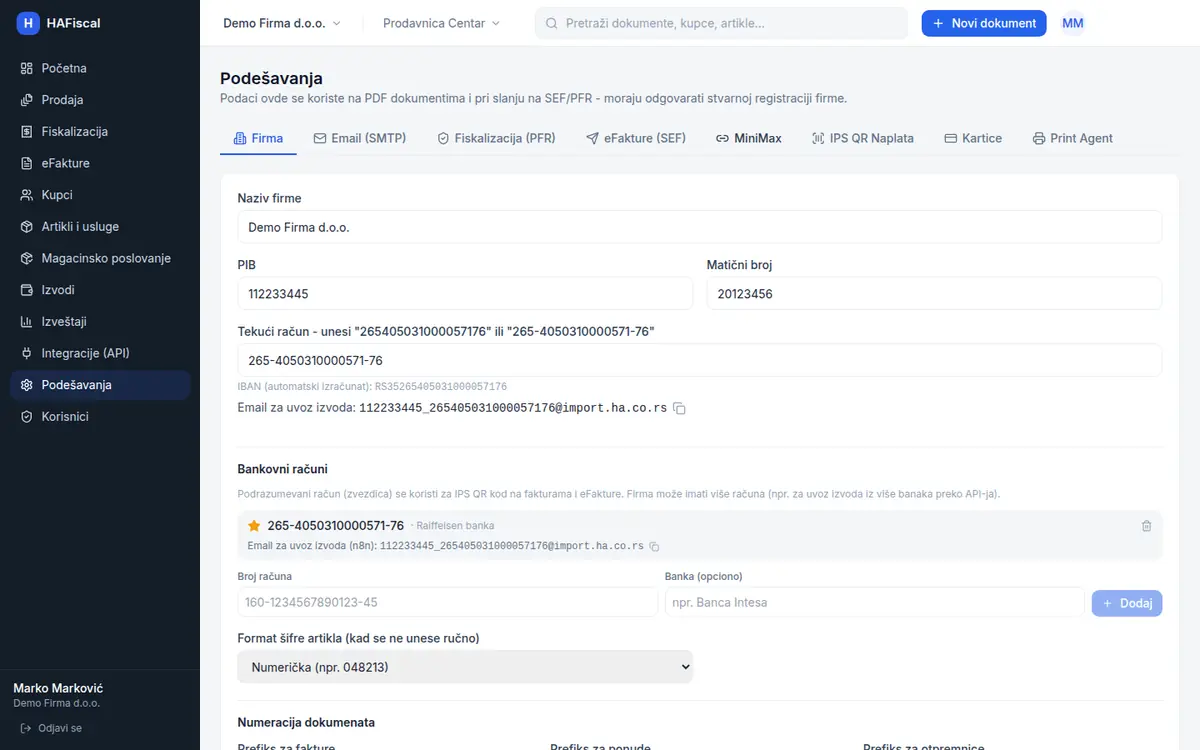The width and height of the screenshot is (1200, 750).
Task: Click the Marko Marković user name
Action: [x=58, y=688]
